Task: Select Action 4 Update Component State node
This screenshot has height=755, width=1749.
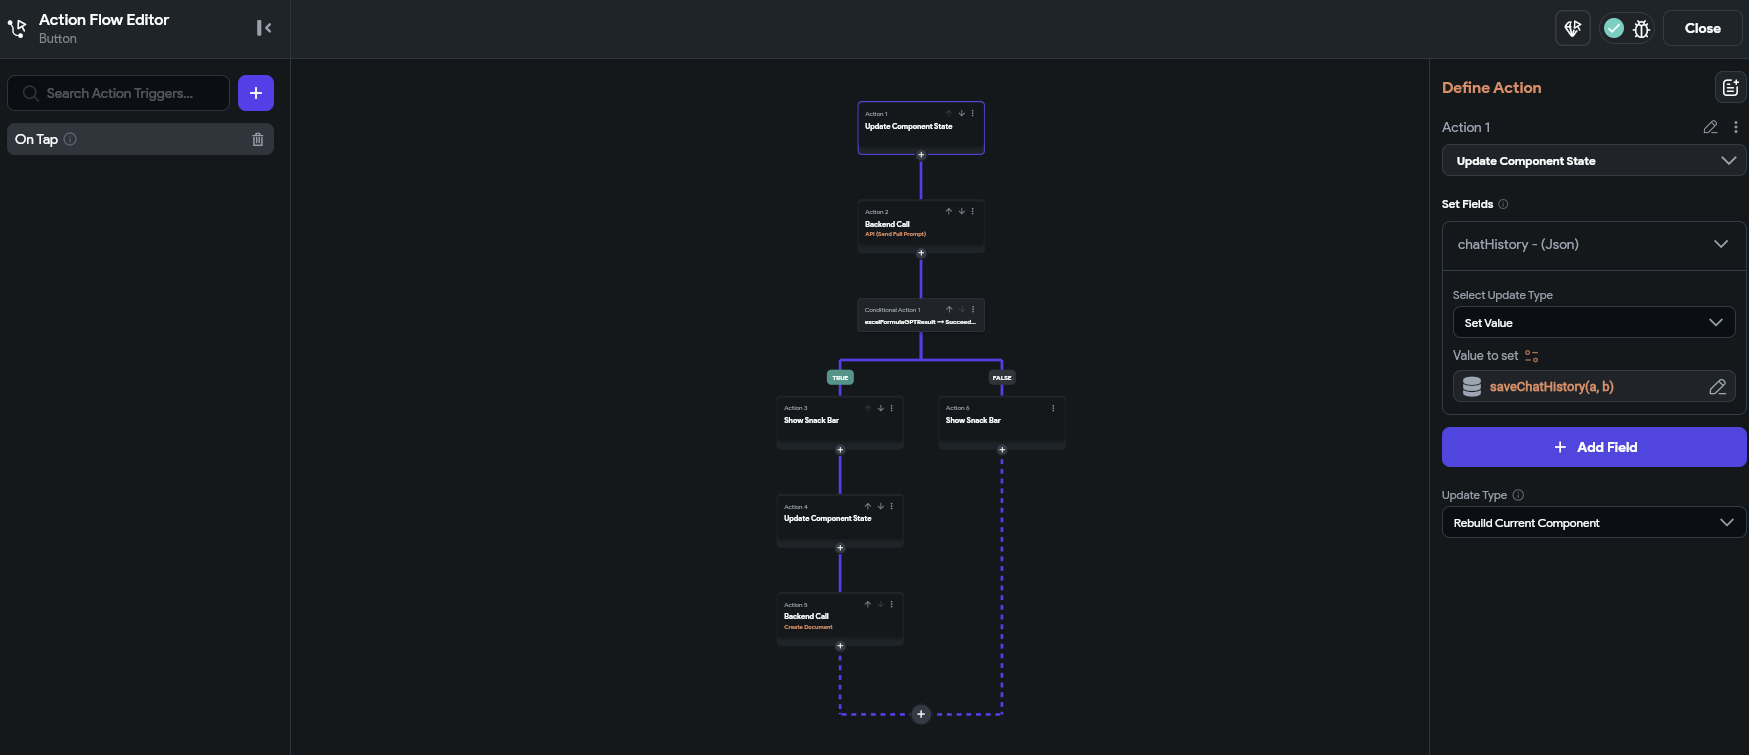Action: 840,520
